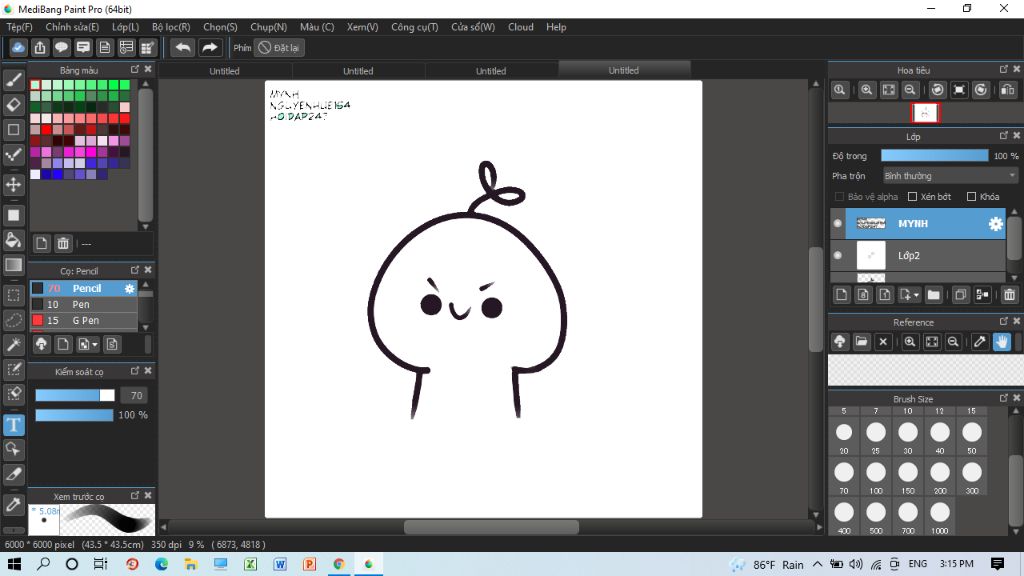Adjust the Độ trong opacity slider

point(935,155)
